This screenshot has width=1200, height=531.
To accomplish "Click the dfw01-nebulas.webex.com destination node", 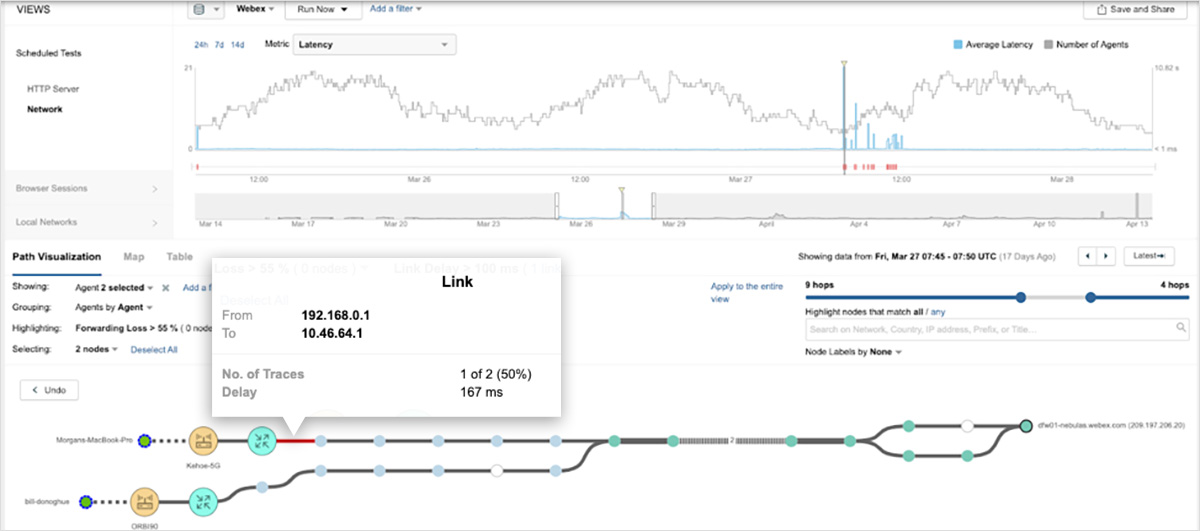I will tap(1025, 426).
